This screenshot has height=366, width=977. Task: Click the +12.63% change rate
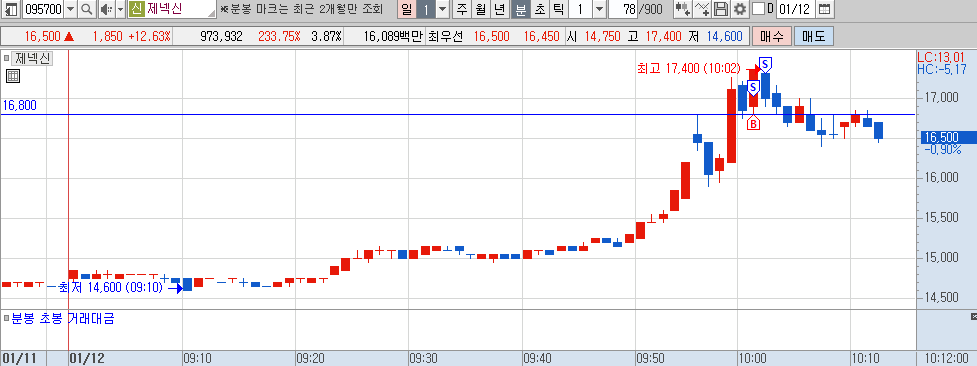(150, 36)
